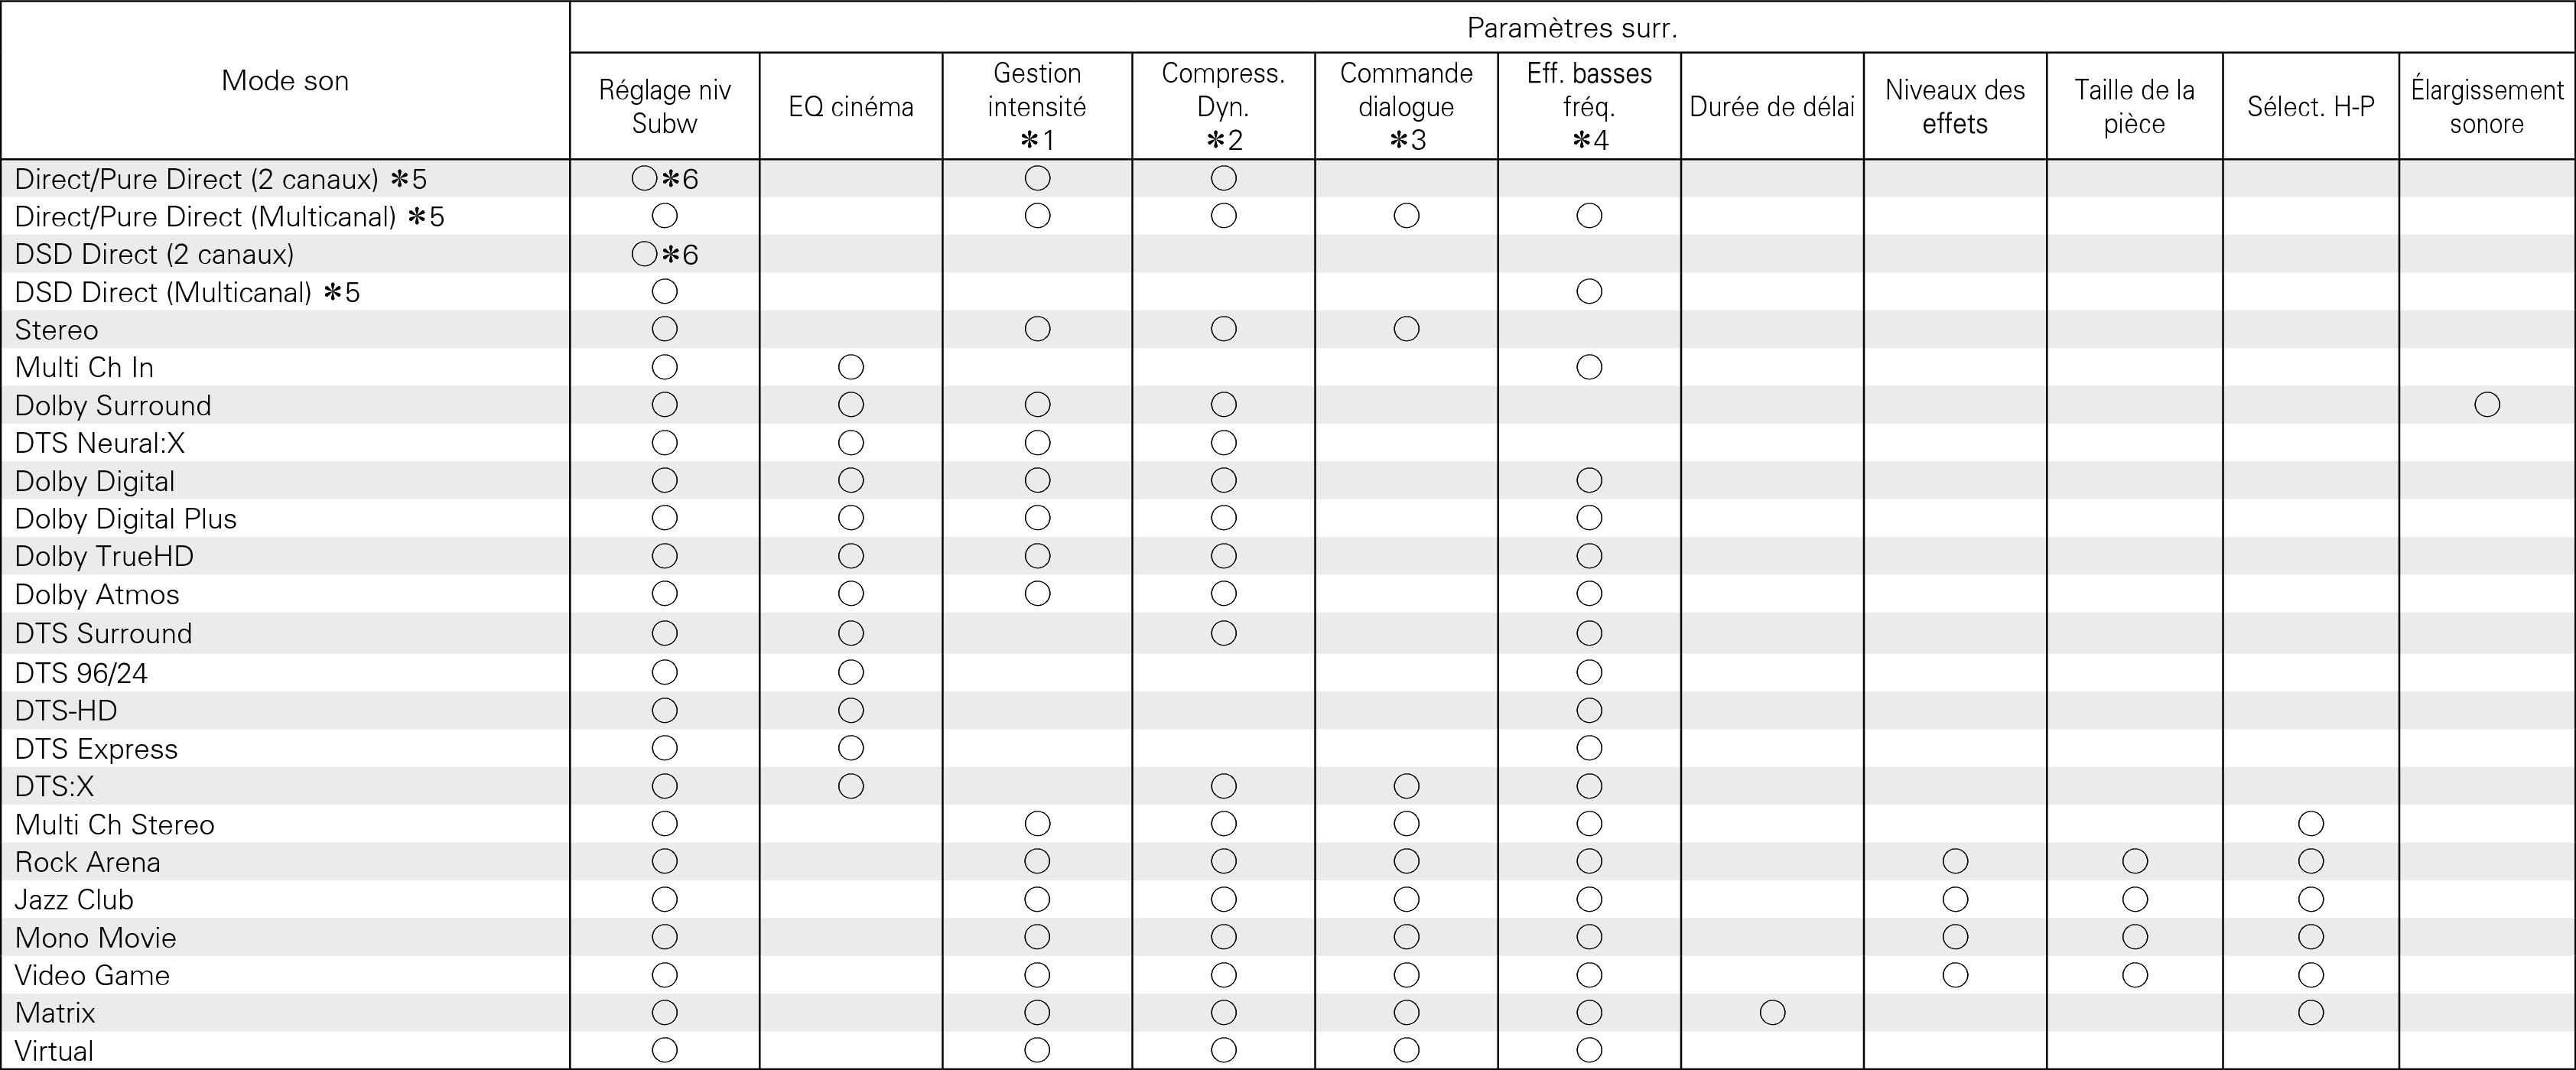This screenshot has width=2576, height=1070.
Task: Click the Élargissement sonore circle for Dolby Surround
Action: [x=2486, y=405]
